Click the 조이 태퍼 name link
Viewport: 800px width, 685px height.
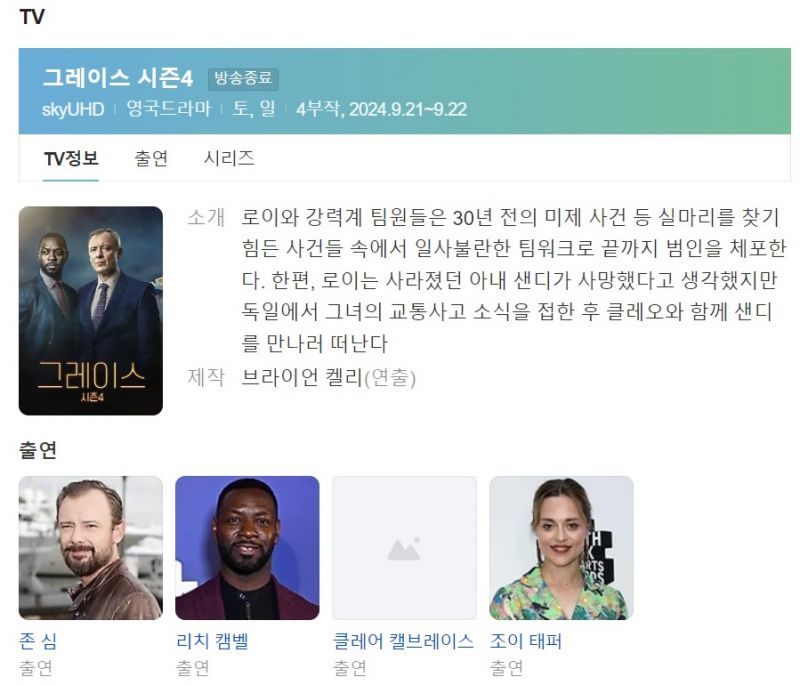pos(526,641)
